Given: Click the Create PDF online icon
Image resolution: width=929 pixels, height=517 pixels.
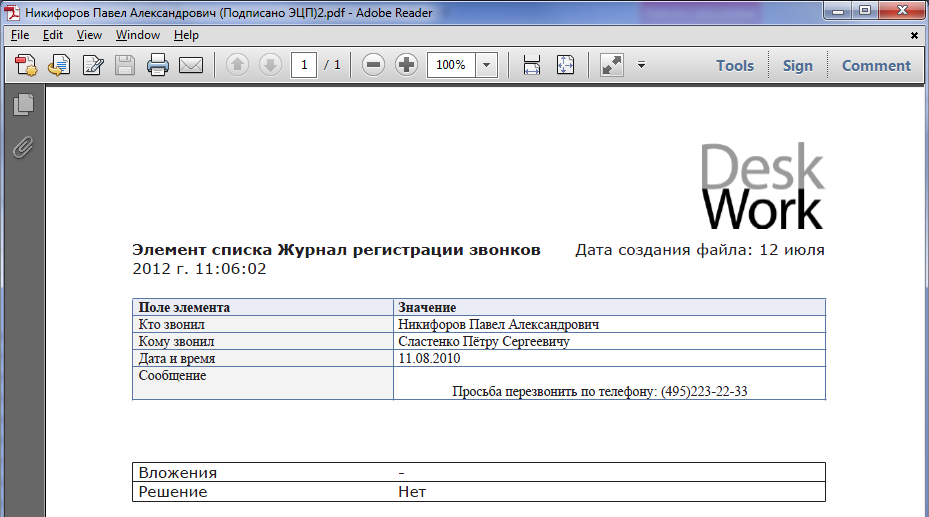Looking at the screenshot, I should [x=25, y=65].
